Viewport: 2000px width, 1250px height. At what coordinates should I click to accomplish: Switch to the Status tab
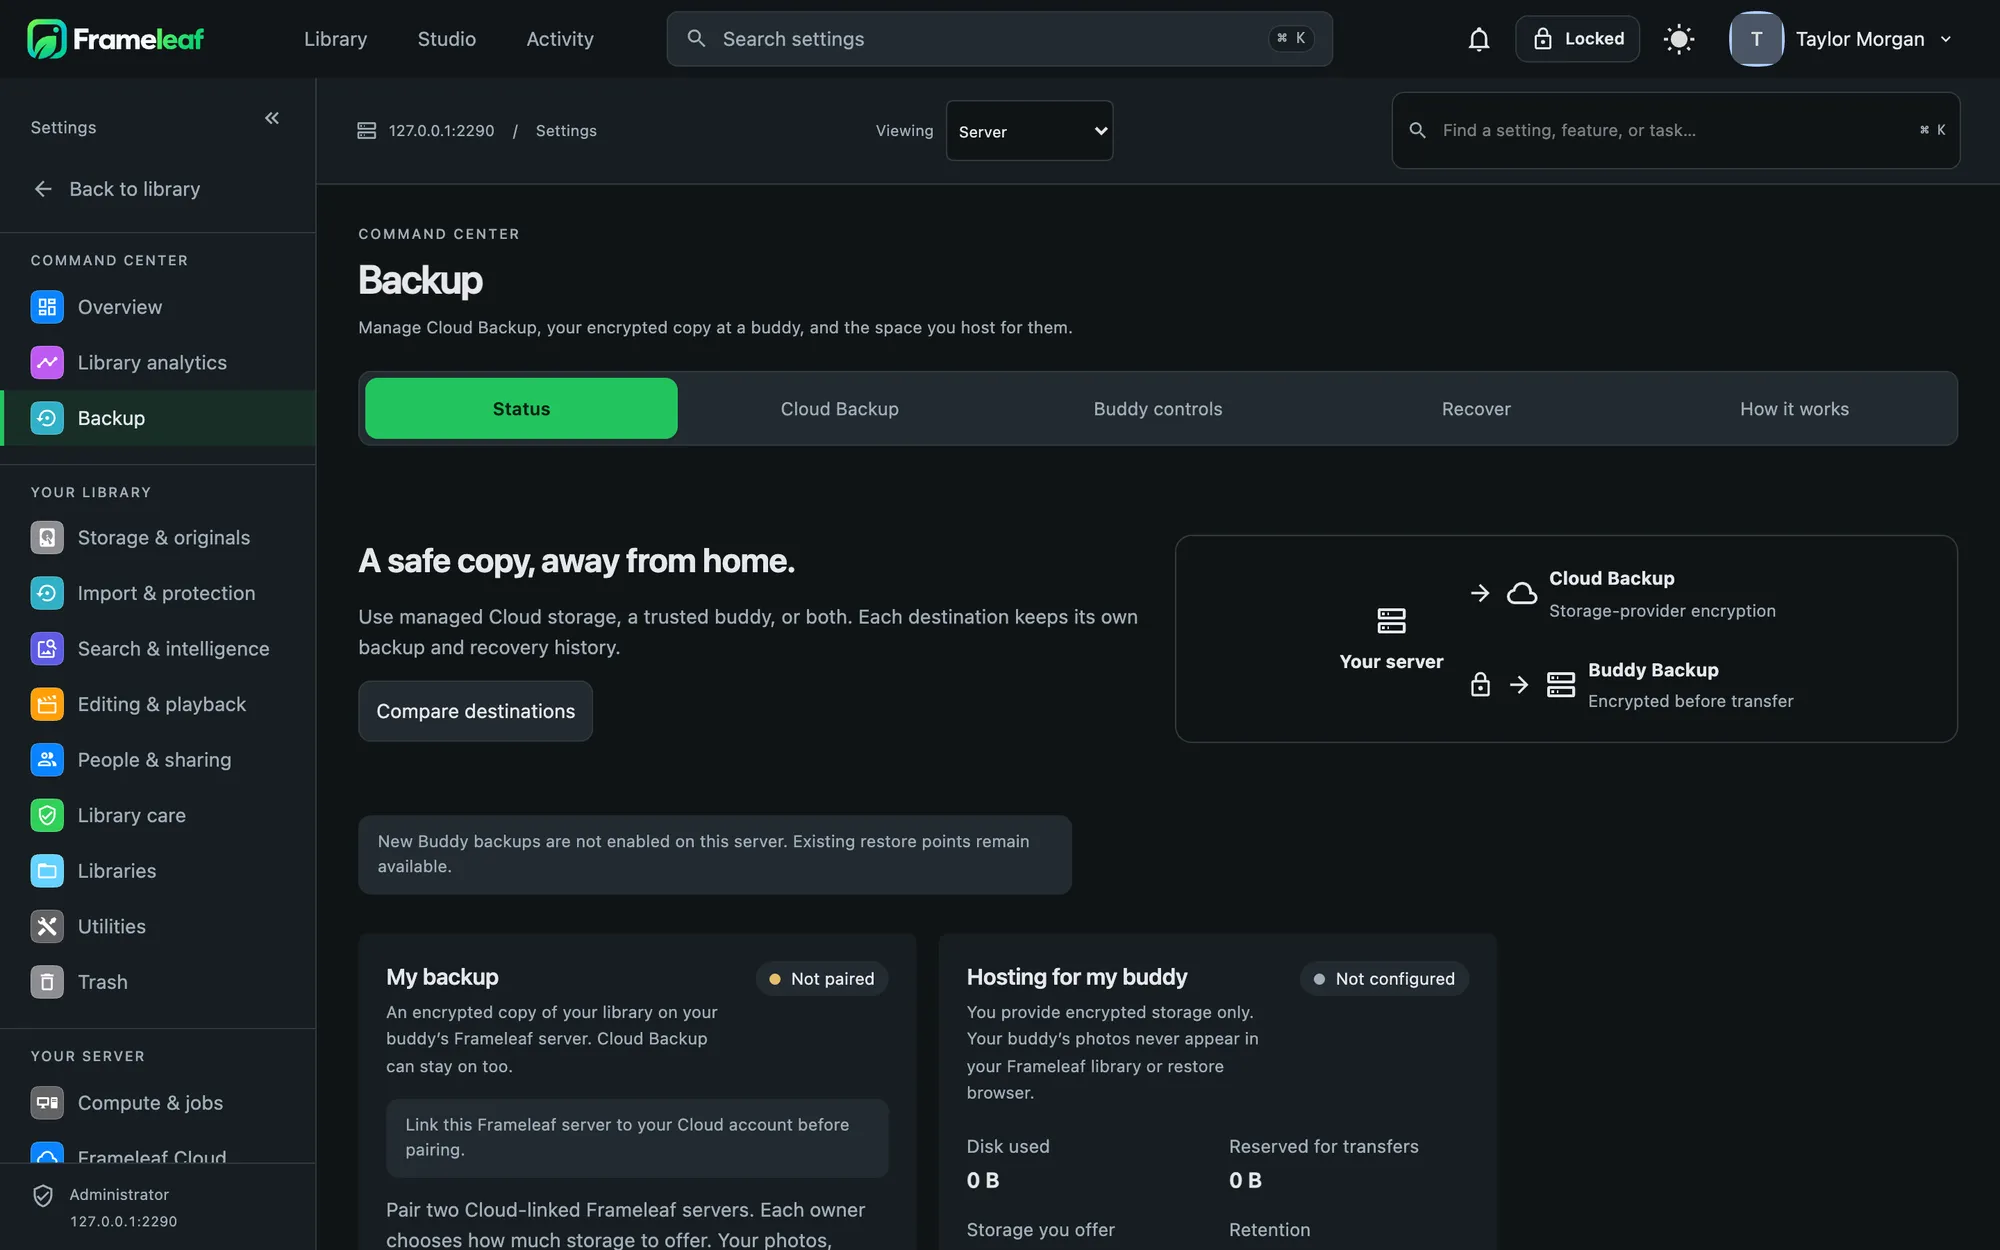521,408
